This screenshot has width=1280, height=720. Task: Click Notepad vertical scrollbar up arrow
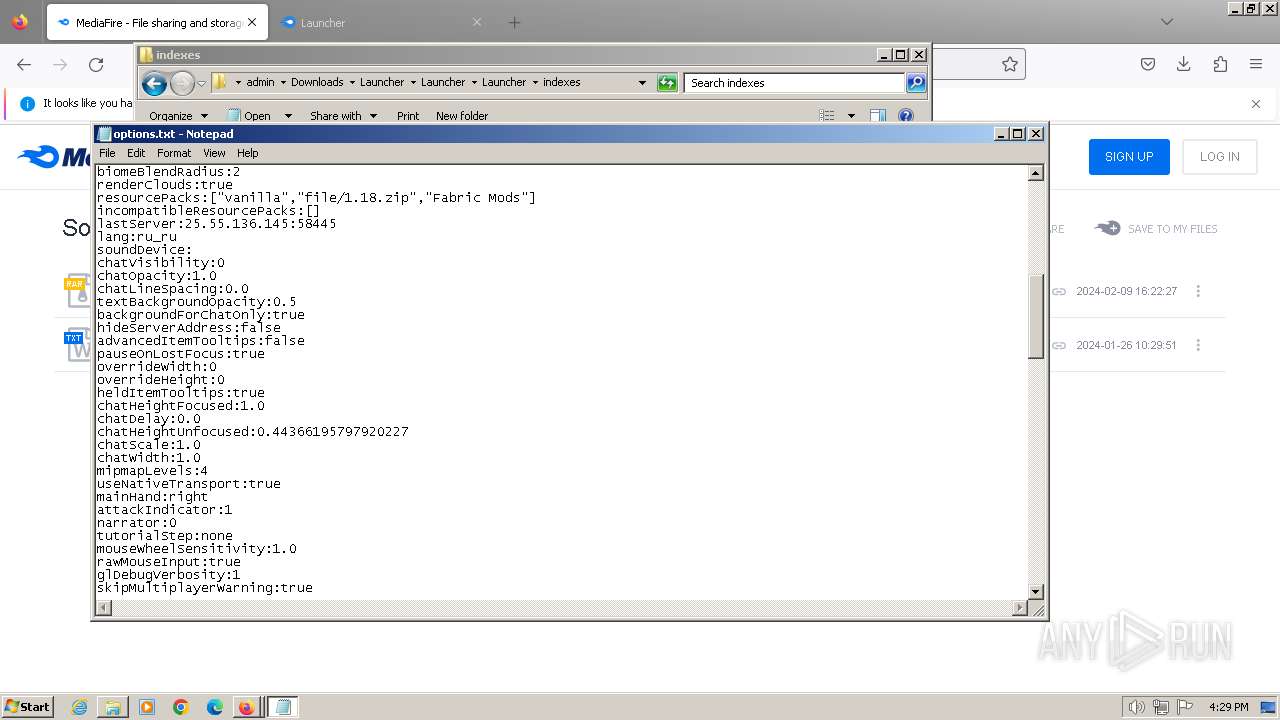(1036, 173)
